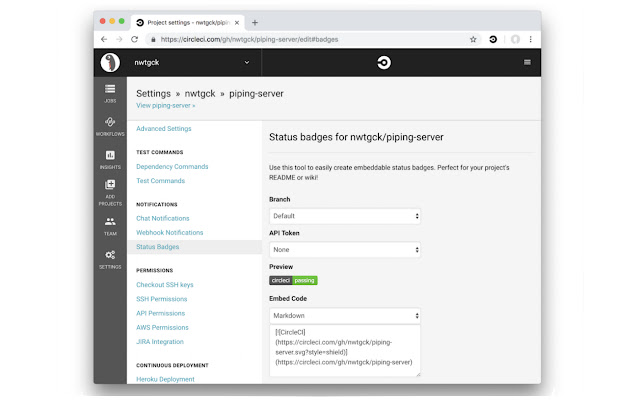The height and width of the screenshot is (400, 640).
Task: Click the circleci passing badge preview
Action: click(293, 280)
